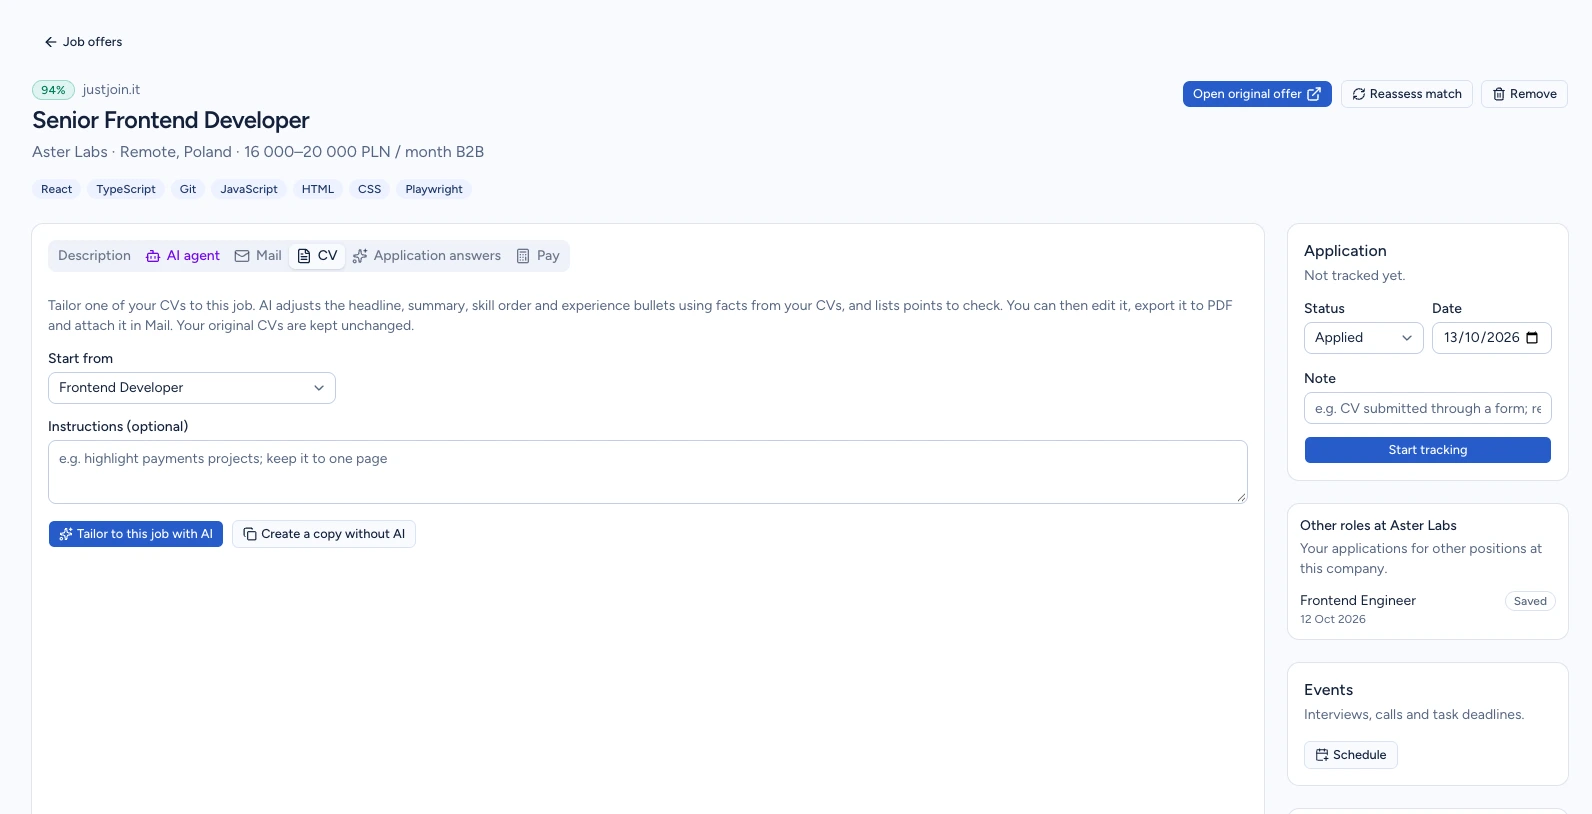Click the Senior Frontend Developer heading

pos(171,121)
